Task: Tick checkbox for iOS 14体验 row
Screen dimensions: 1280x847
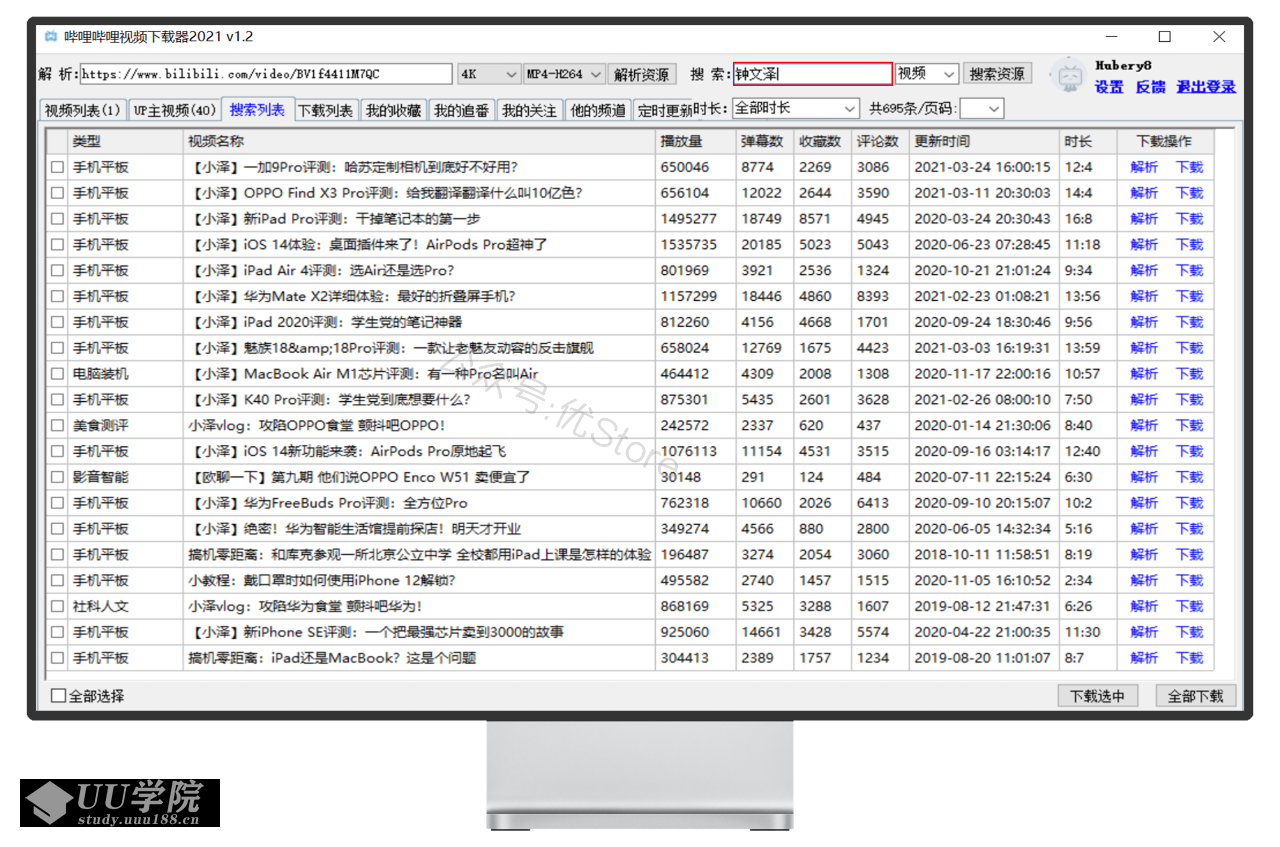Action: pos(57,245)
